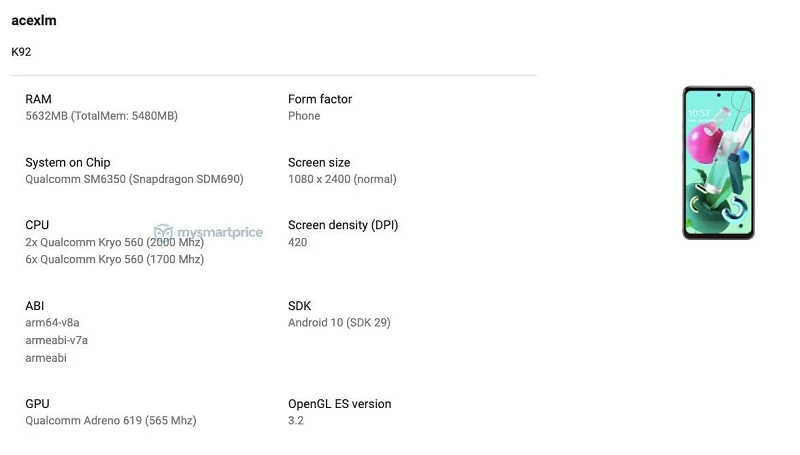Select the Phone form factor value
This screenshot has height=455, width=800.
pos(304,116)
